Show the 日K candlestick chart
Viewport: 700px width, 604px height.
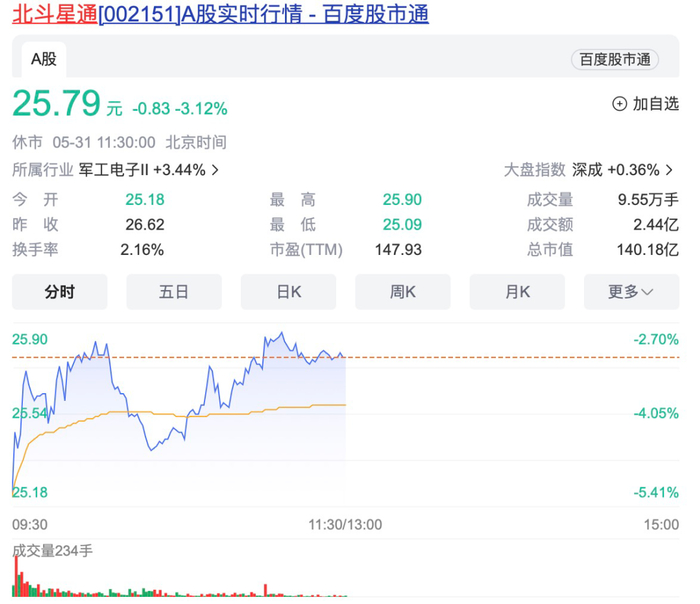[288, 291]
